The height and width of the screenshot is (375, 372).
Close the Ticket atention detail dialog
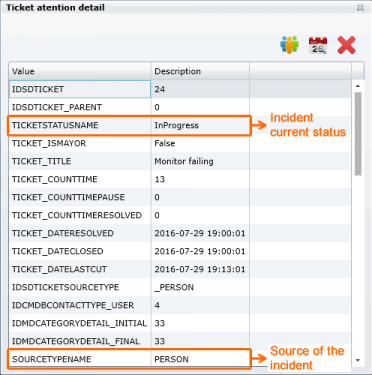[x=360, y=7]
